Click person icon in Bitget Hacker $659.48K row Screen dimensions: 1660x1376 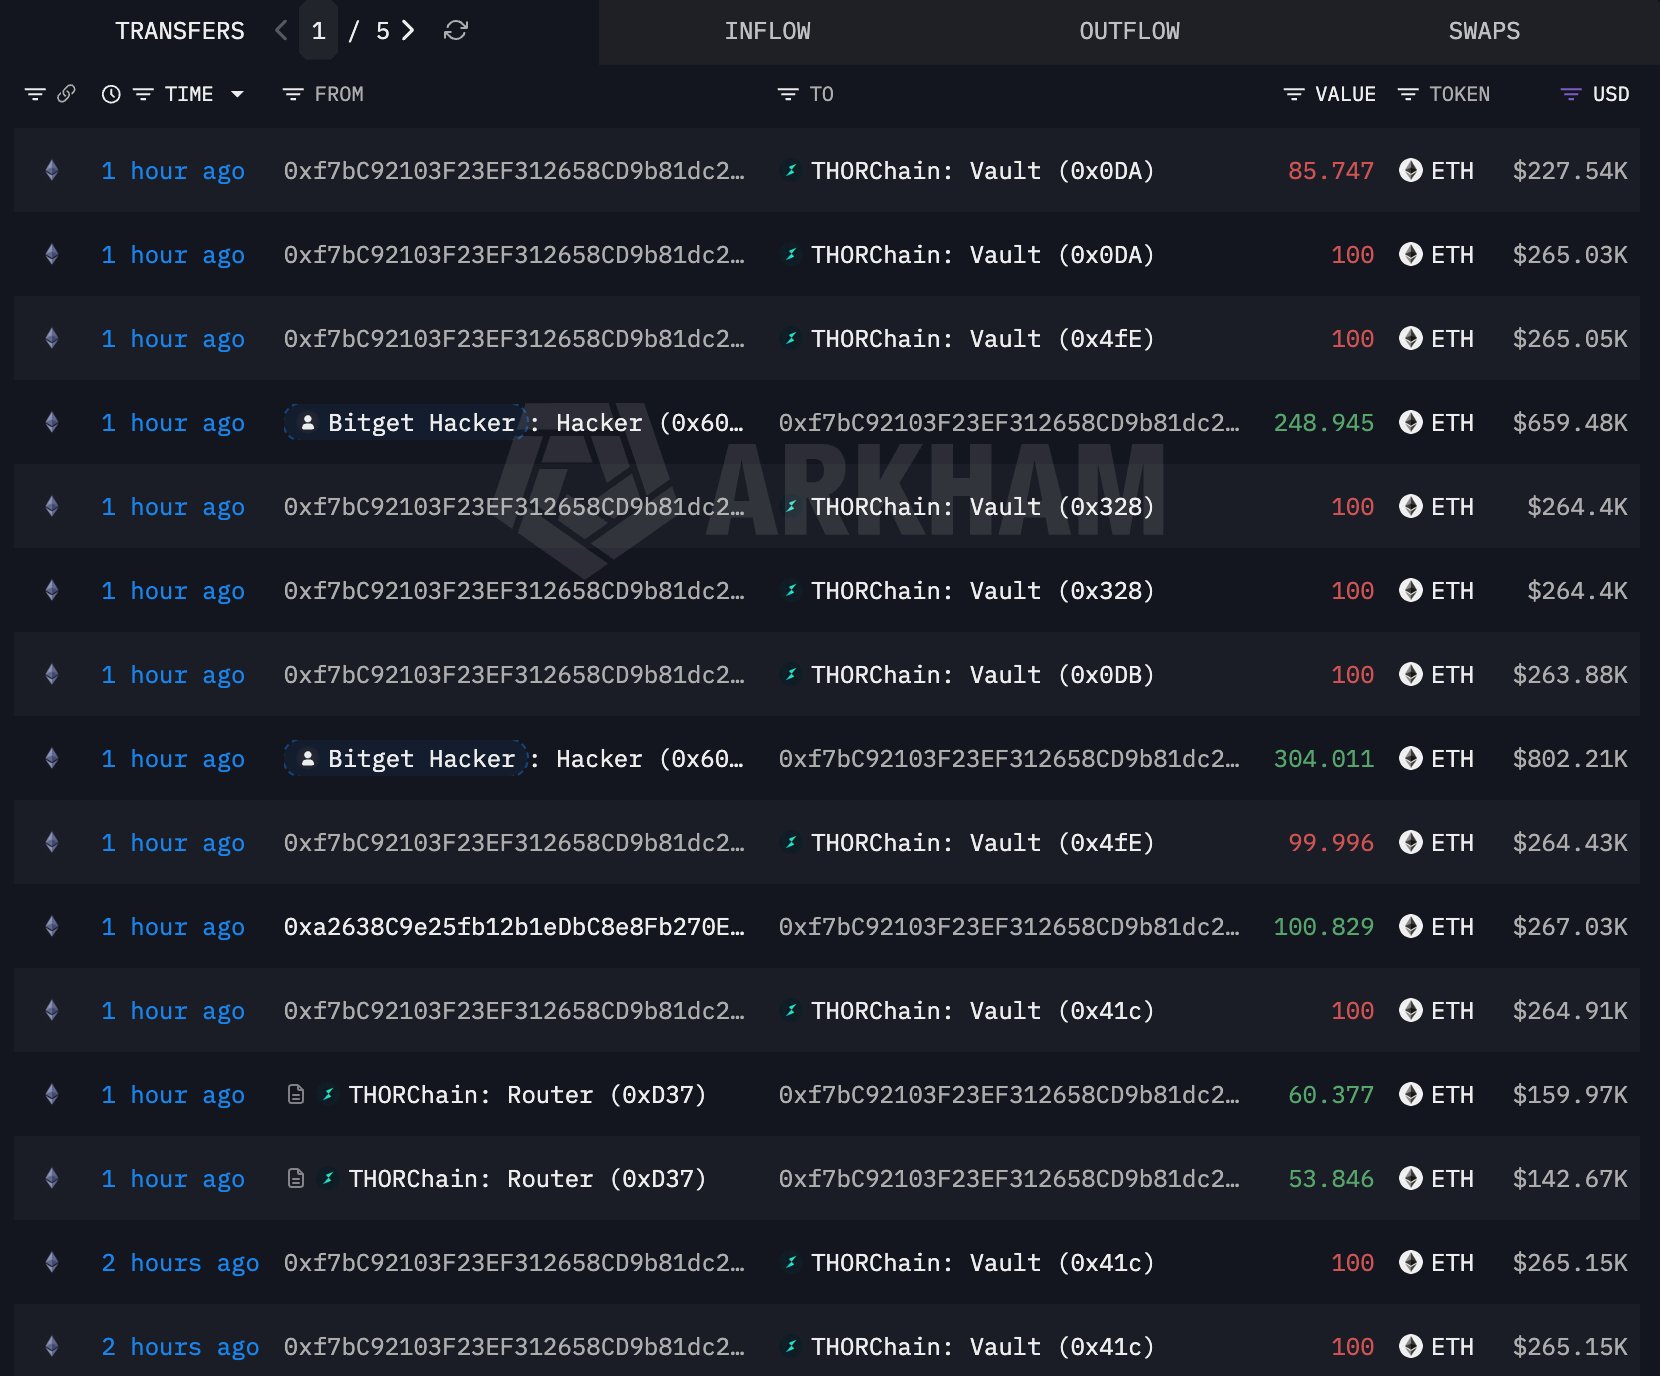[308, 422]
